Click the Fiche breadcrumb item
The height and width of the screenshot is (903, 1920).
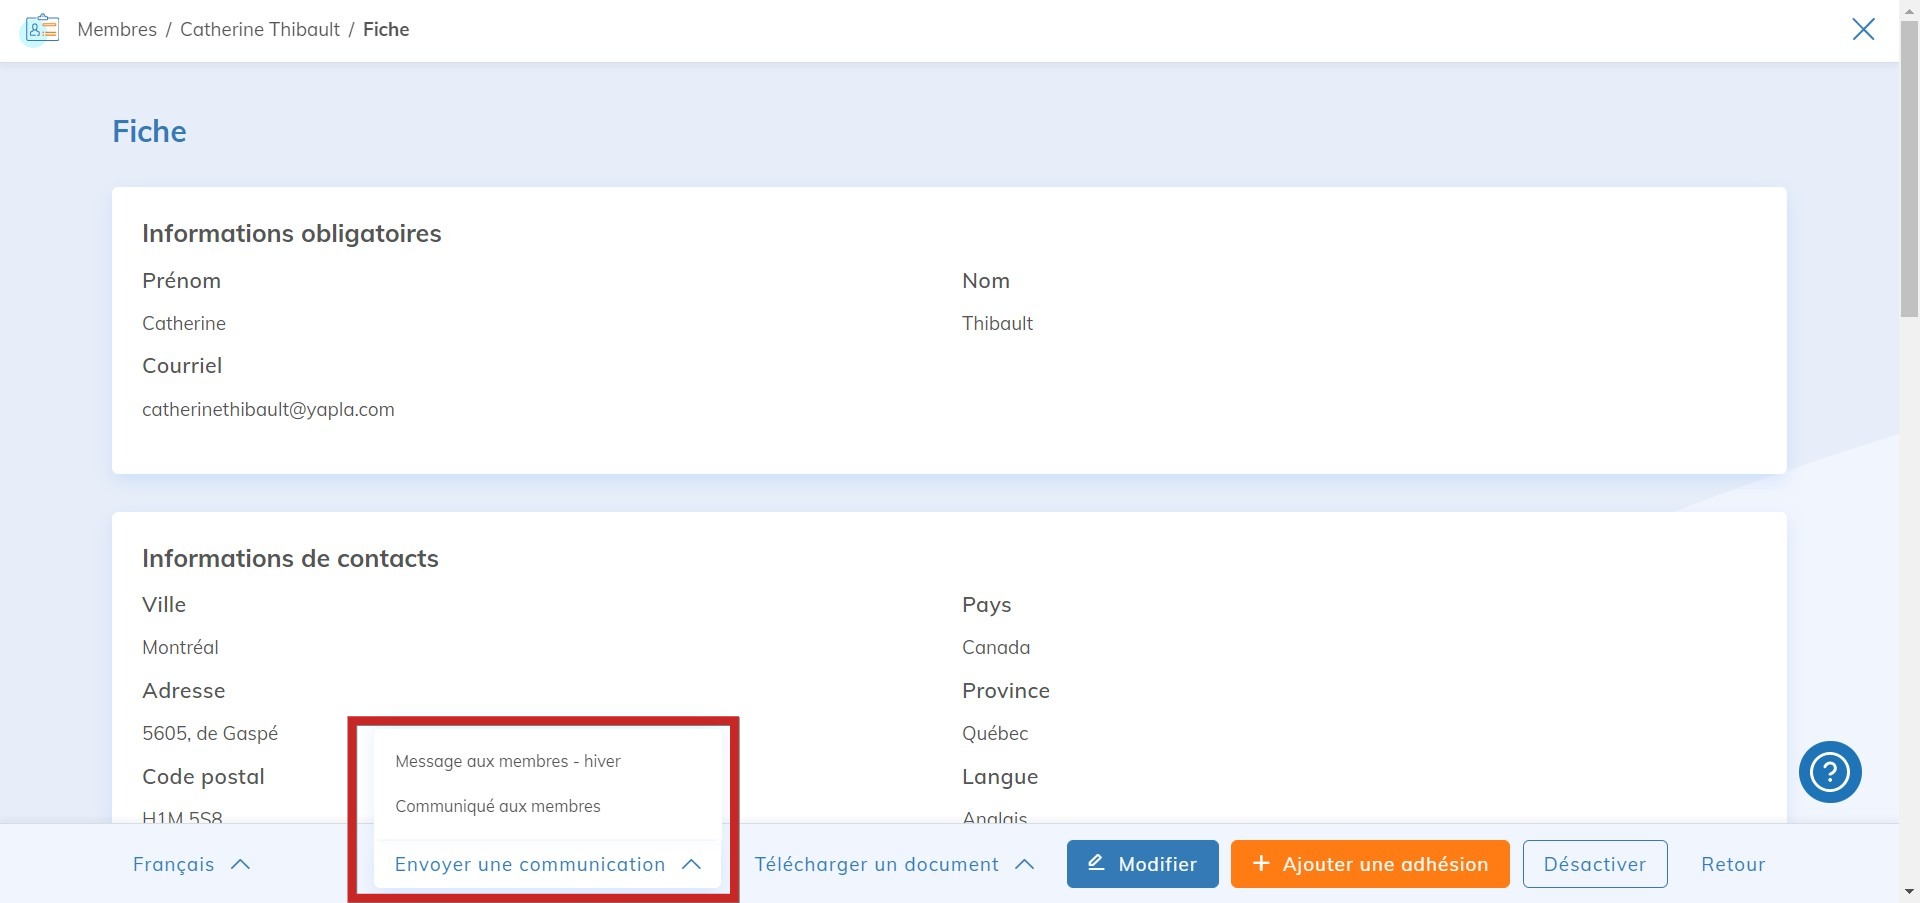pos(386,29)
